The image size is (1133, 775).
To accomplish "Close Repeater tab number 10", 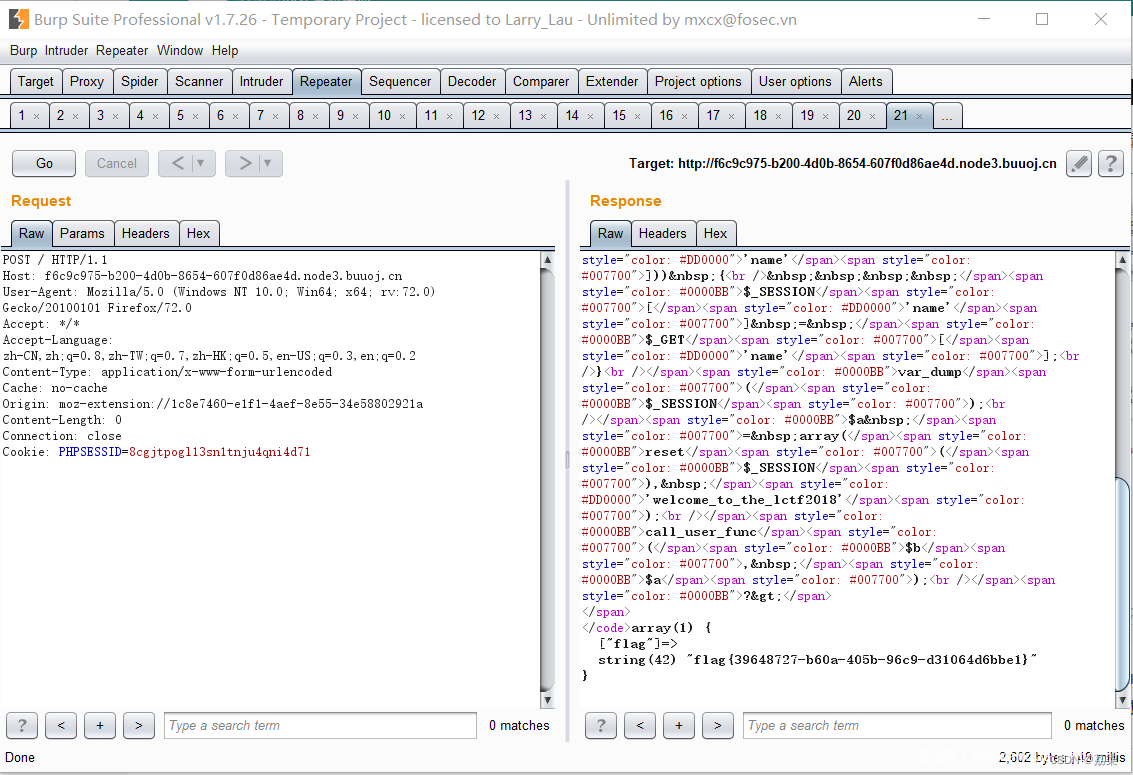I will (402, 116).
